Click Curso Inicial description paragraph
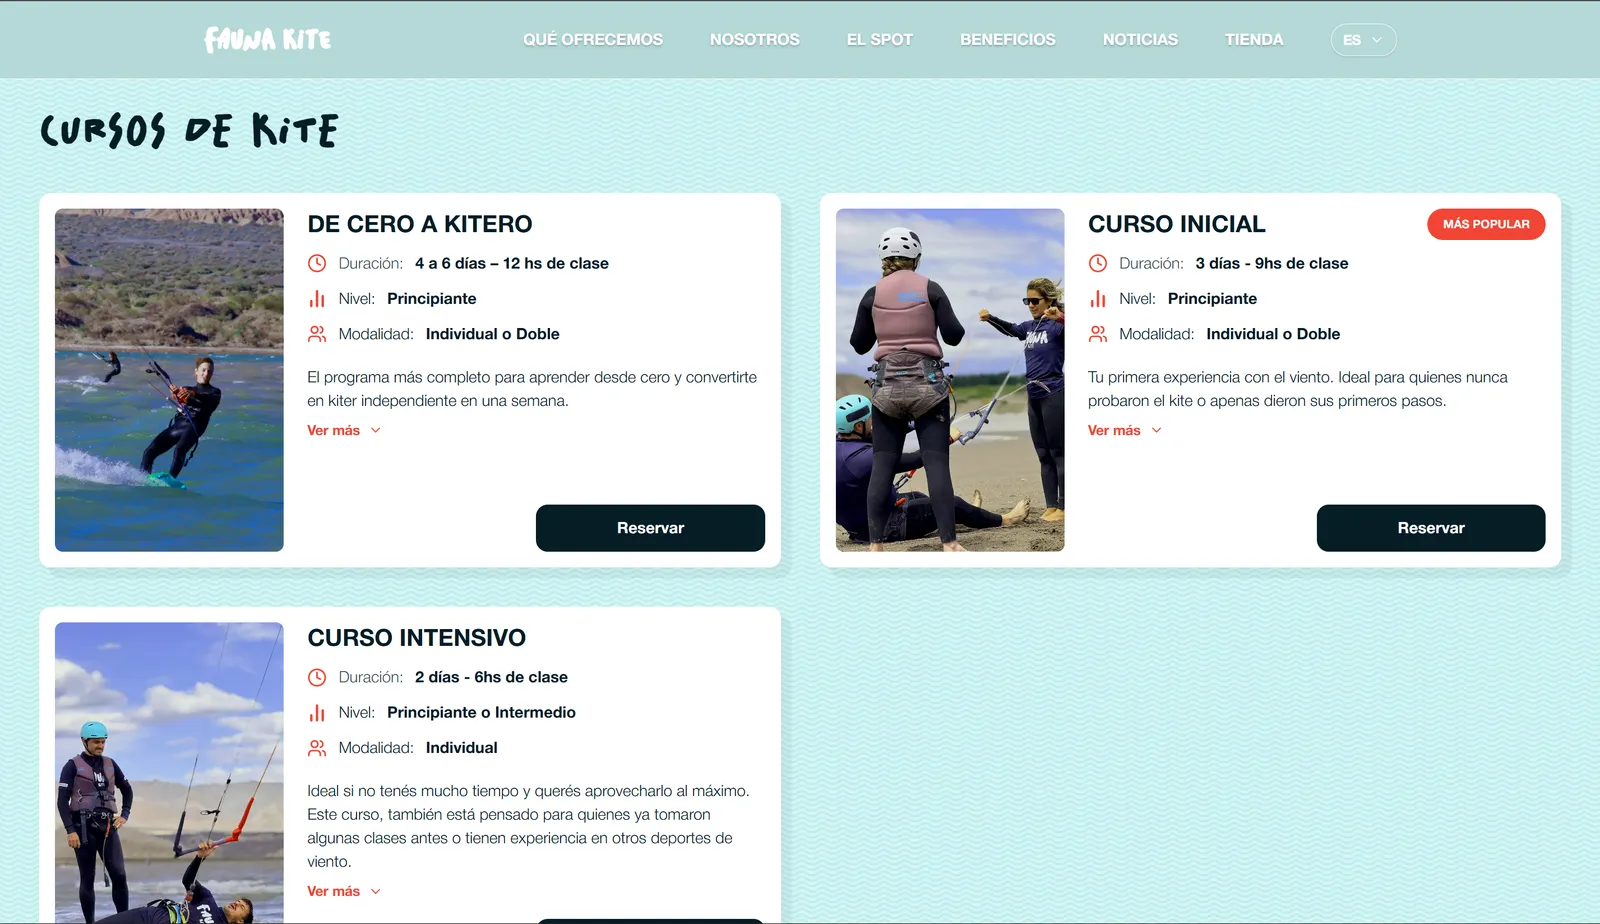This screenshot has width=1600, height=924. [1298, 389]
